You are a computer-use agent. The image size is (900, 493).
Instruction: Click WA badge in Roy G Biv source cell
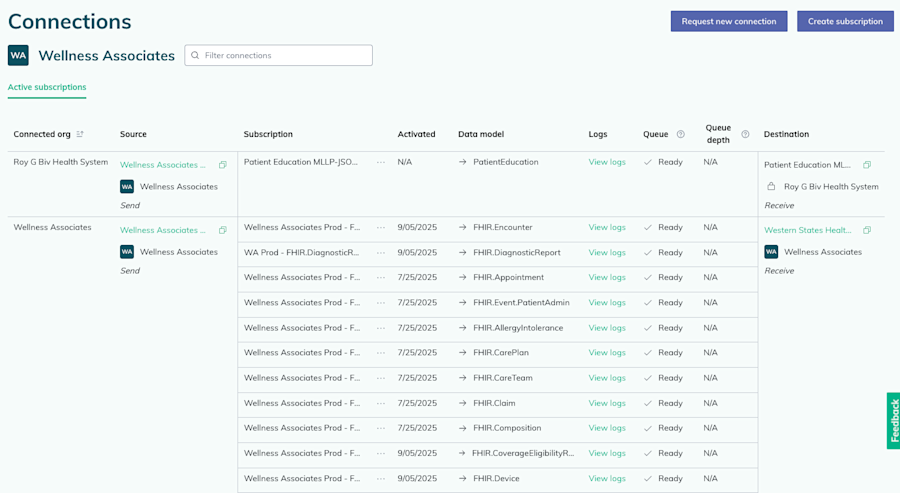[x=127, y=187]
